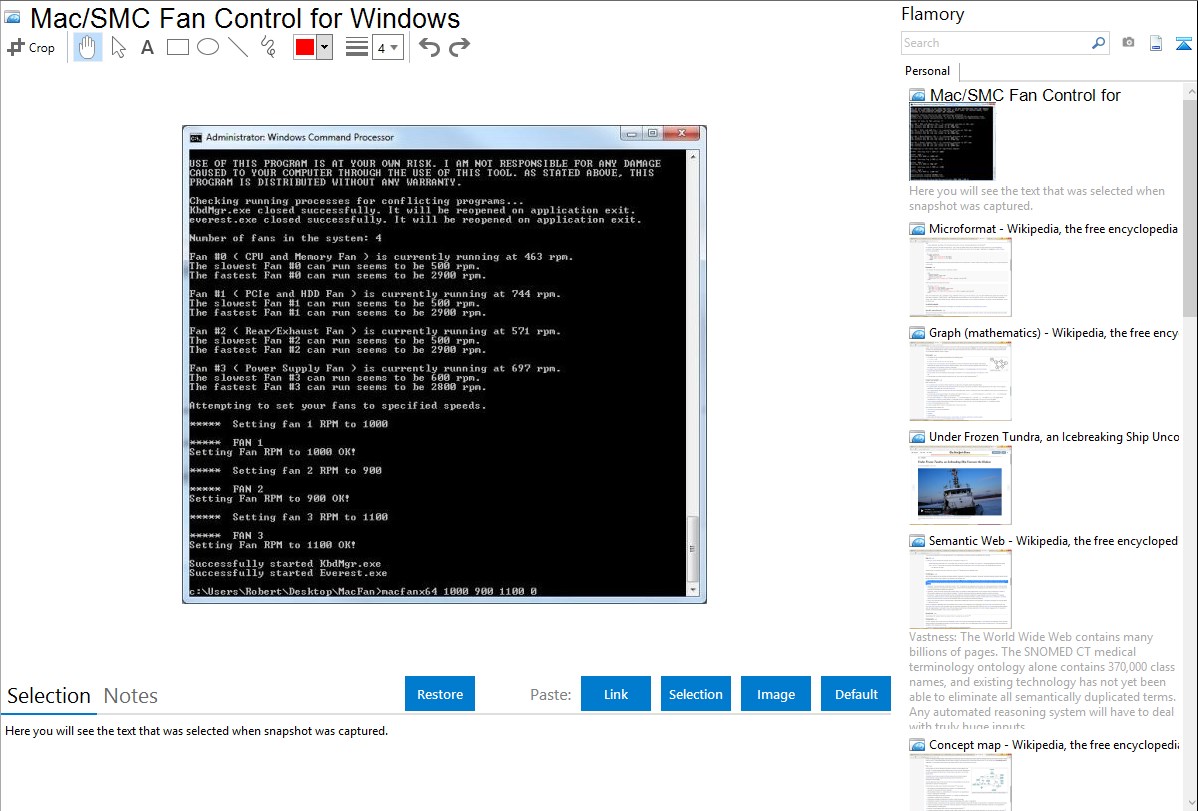Click the snapshot list scrollbar up arrow

(x=1190, y=91)
